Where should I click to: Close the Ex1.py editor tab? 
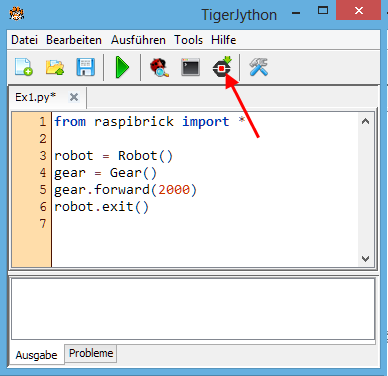(x=74, y=97)
